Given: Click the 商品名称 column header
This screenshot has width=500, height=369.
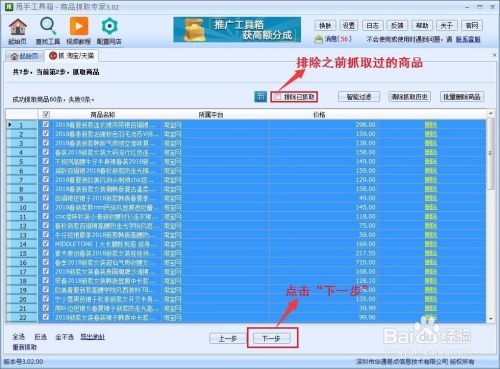Looking at the screenshot, I should pyautogui.click(x=102, y=115).
